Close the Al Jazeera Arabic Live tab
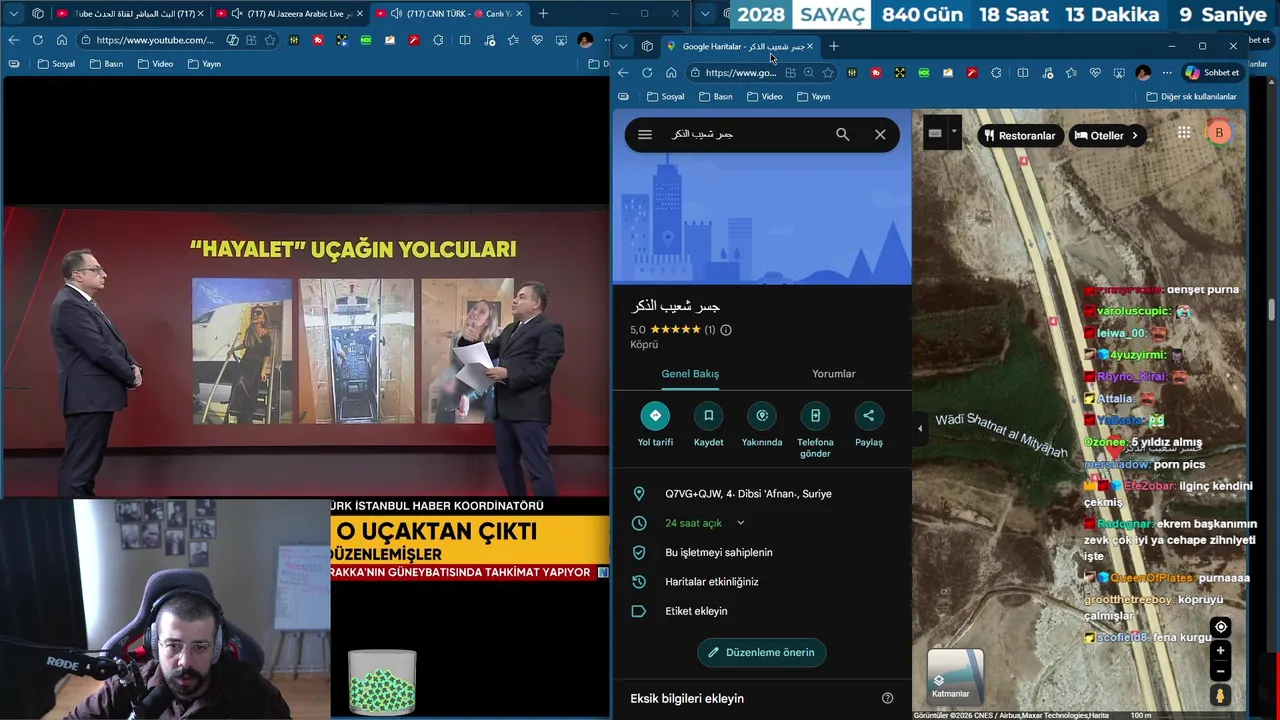 pos(360,13)
